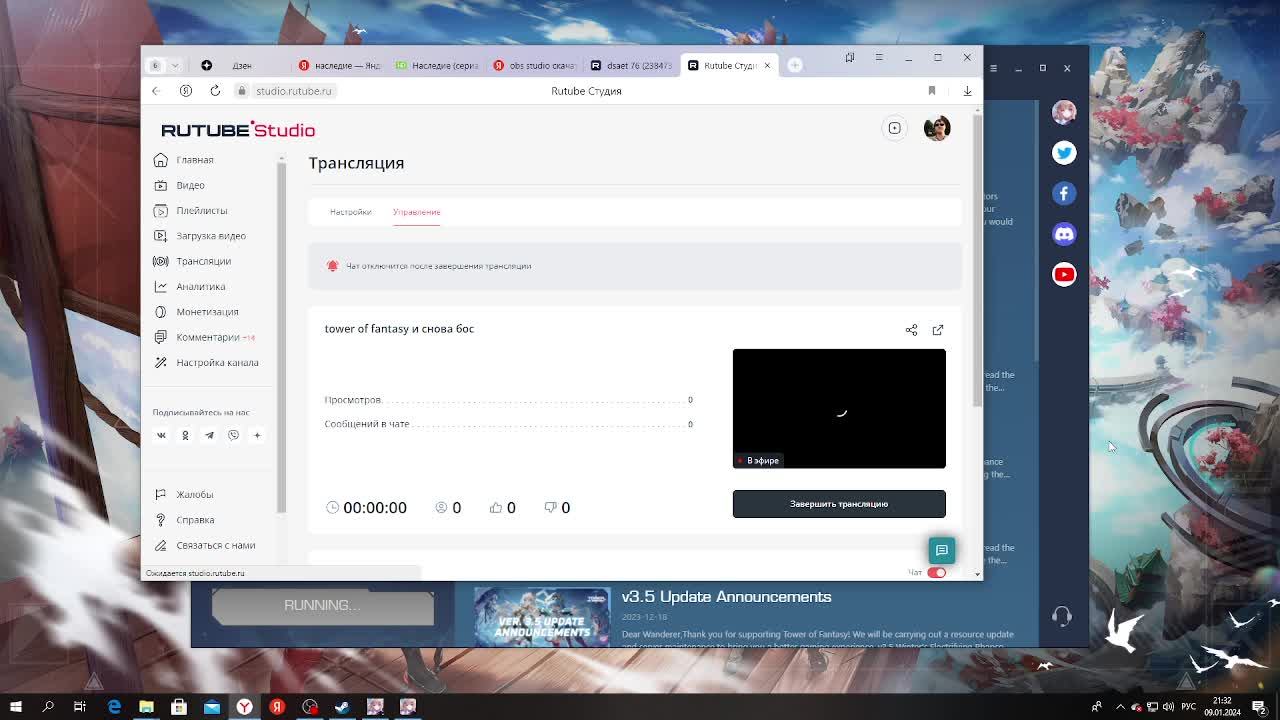The height and width of the screenshot is (720, 1280).
Task: Reload the page in the browser
Action: [215, 91]
